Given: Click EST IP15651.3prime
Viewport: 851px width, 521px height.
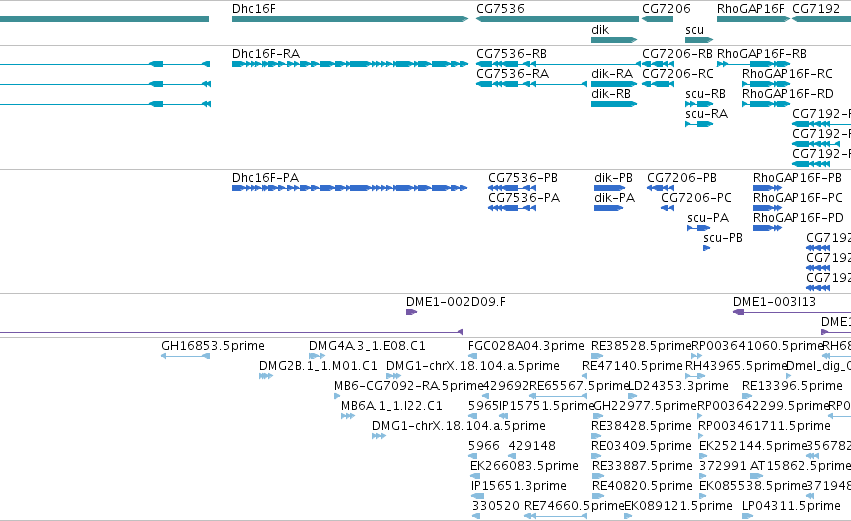Looking at the screenshot, I should 477,497.
